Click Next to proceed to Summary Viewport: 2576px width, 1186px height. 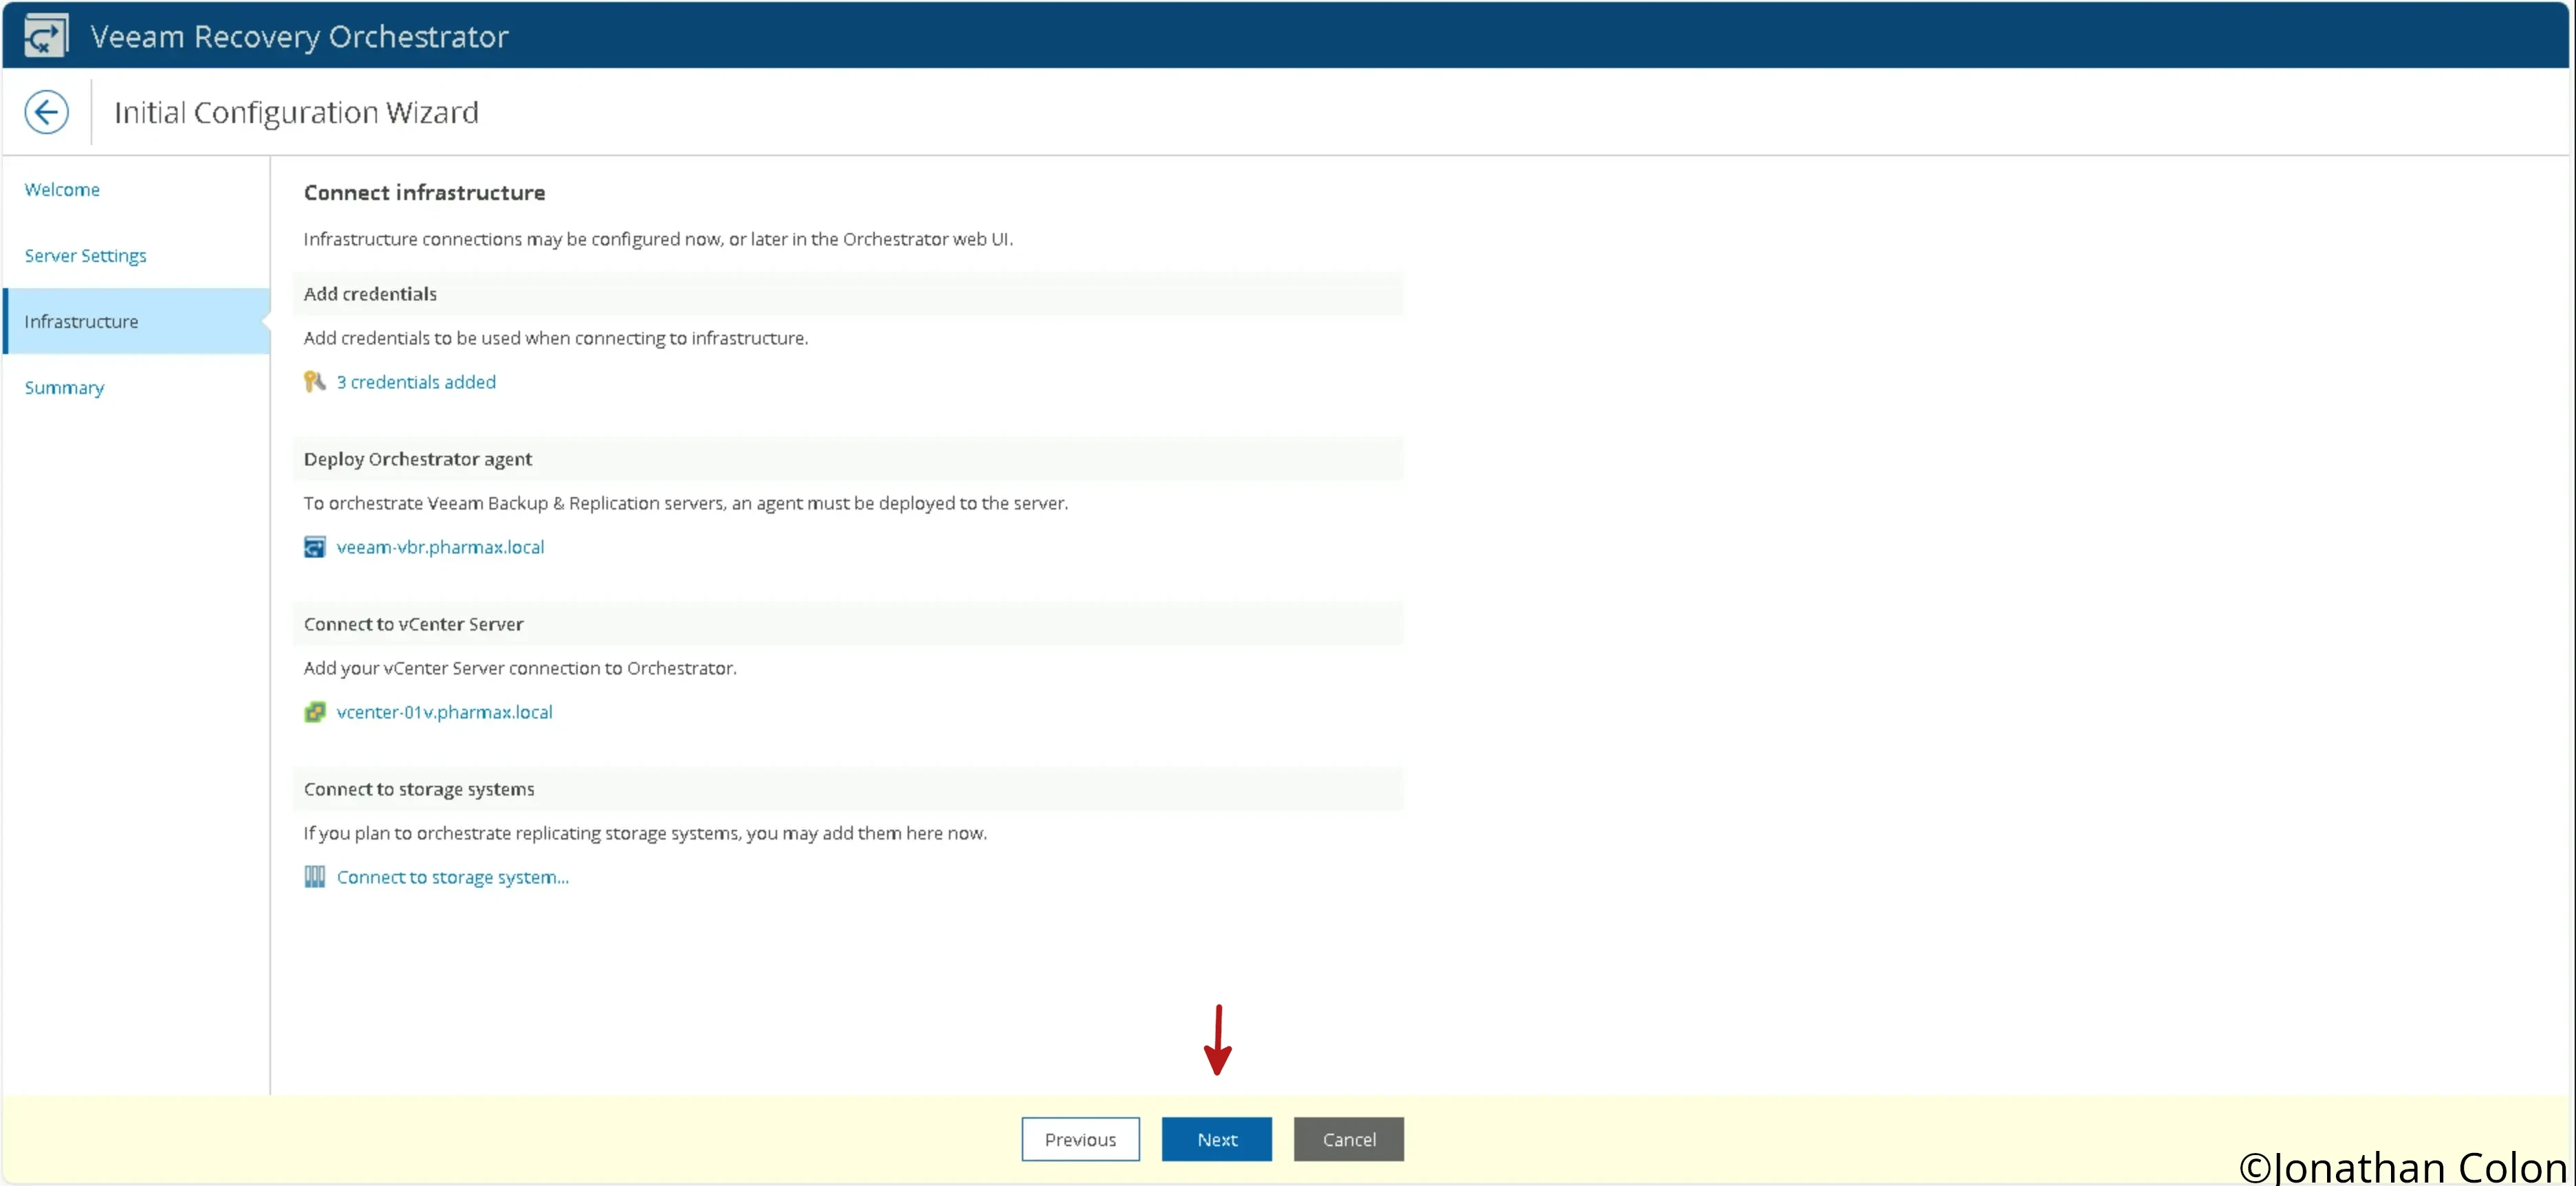1216,1140
